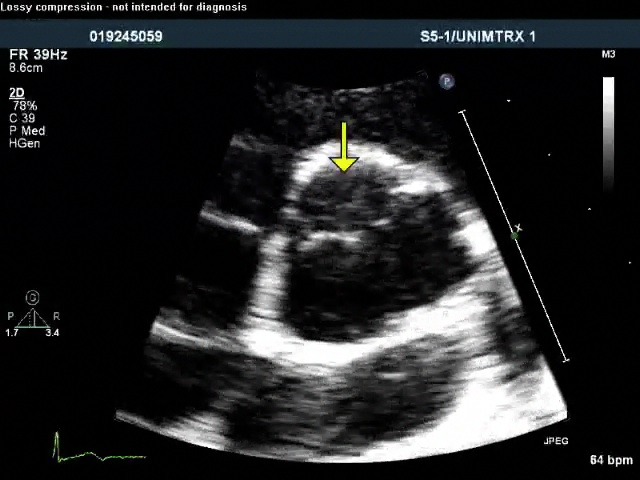Click the 78% gain setting
Viewport: 640px width, 480px height.
[x=24, y=106]
